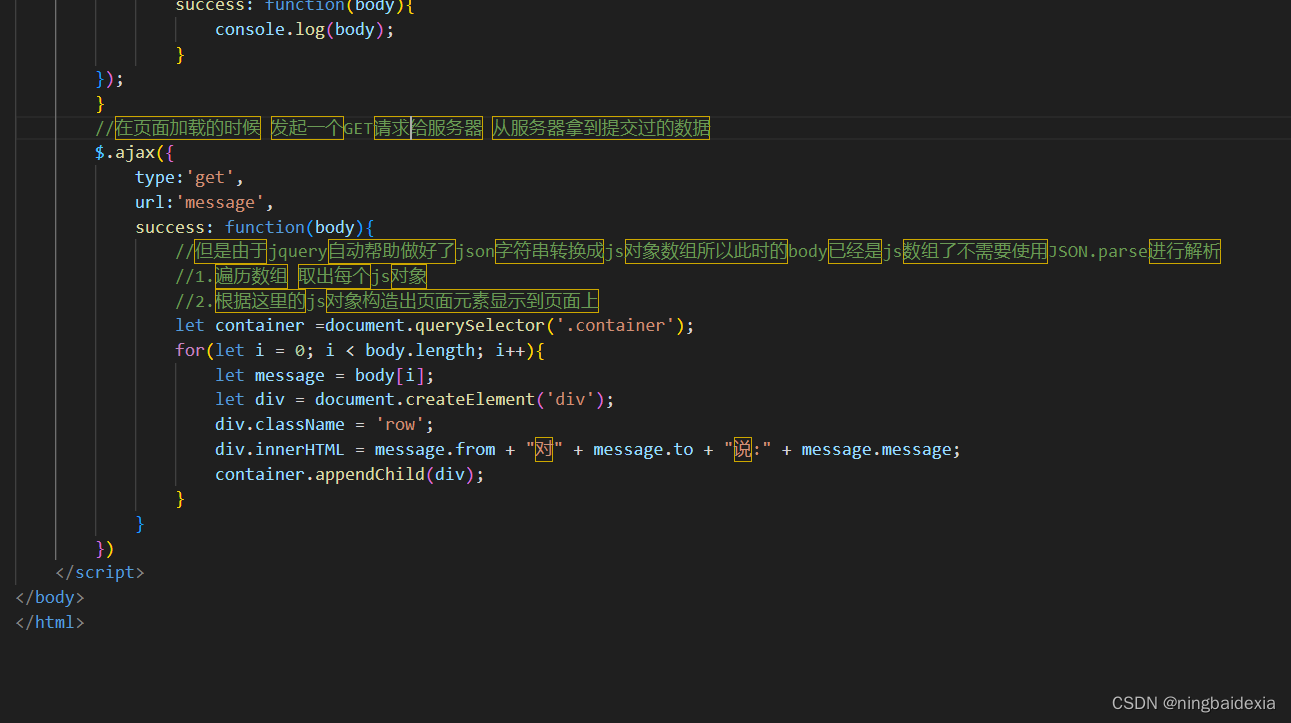Screen dimensions: 1291x723
Task: Click the 'div.innerHTML' assignment line
Action: [x=588, y=450]
